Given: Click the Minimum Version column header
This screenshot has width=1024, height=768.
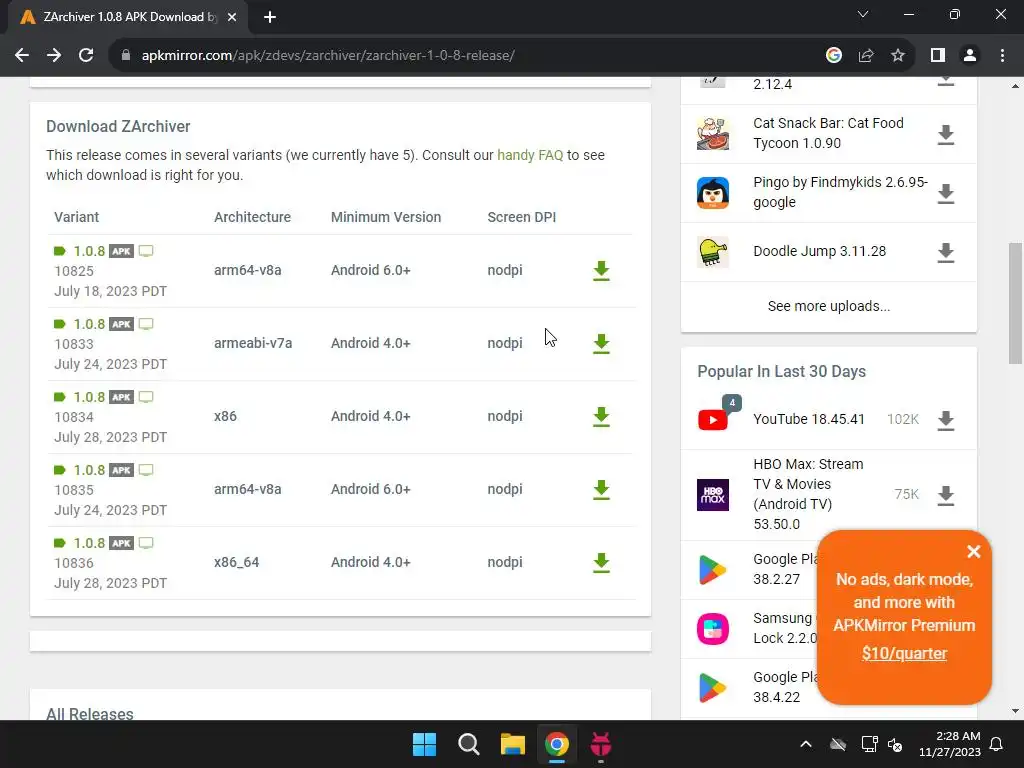Looking at the screenshot, I should pos(386,217).
